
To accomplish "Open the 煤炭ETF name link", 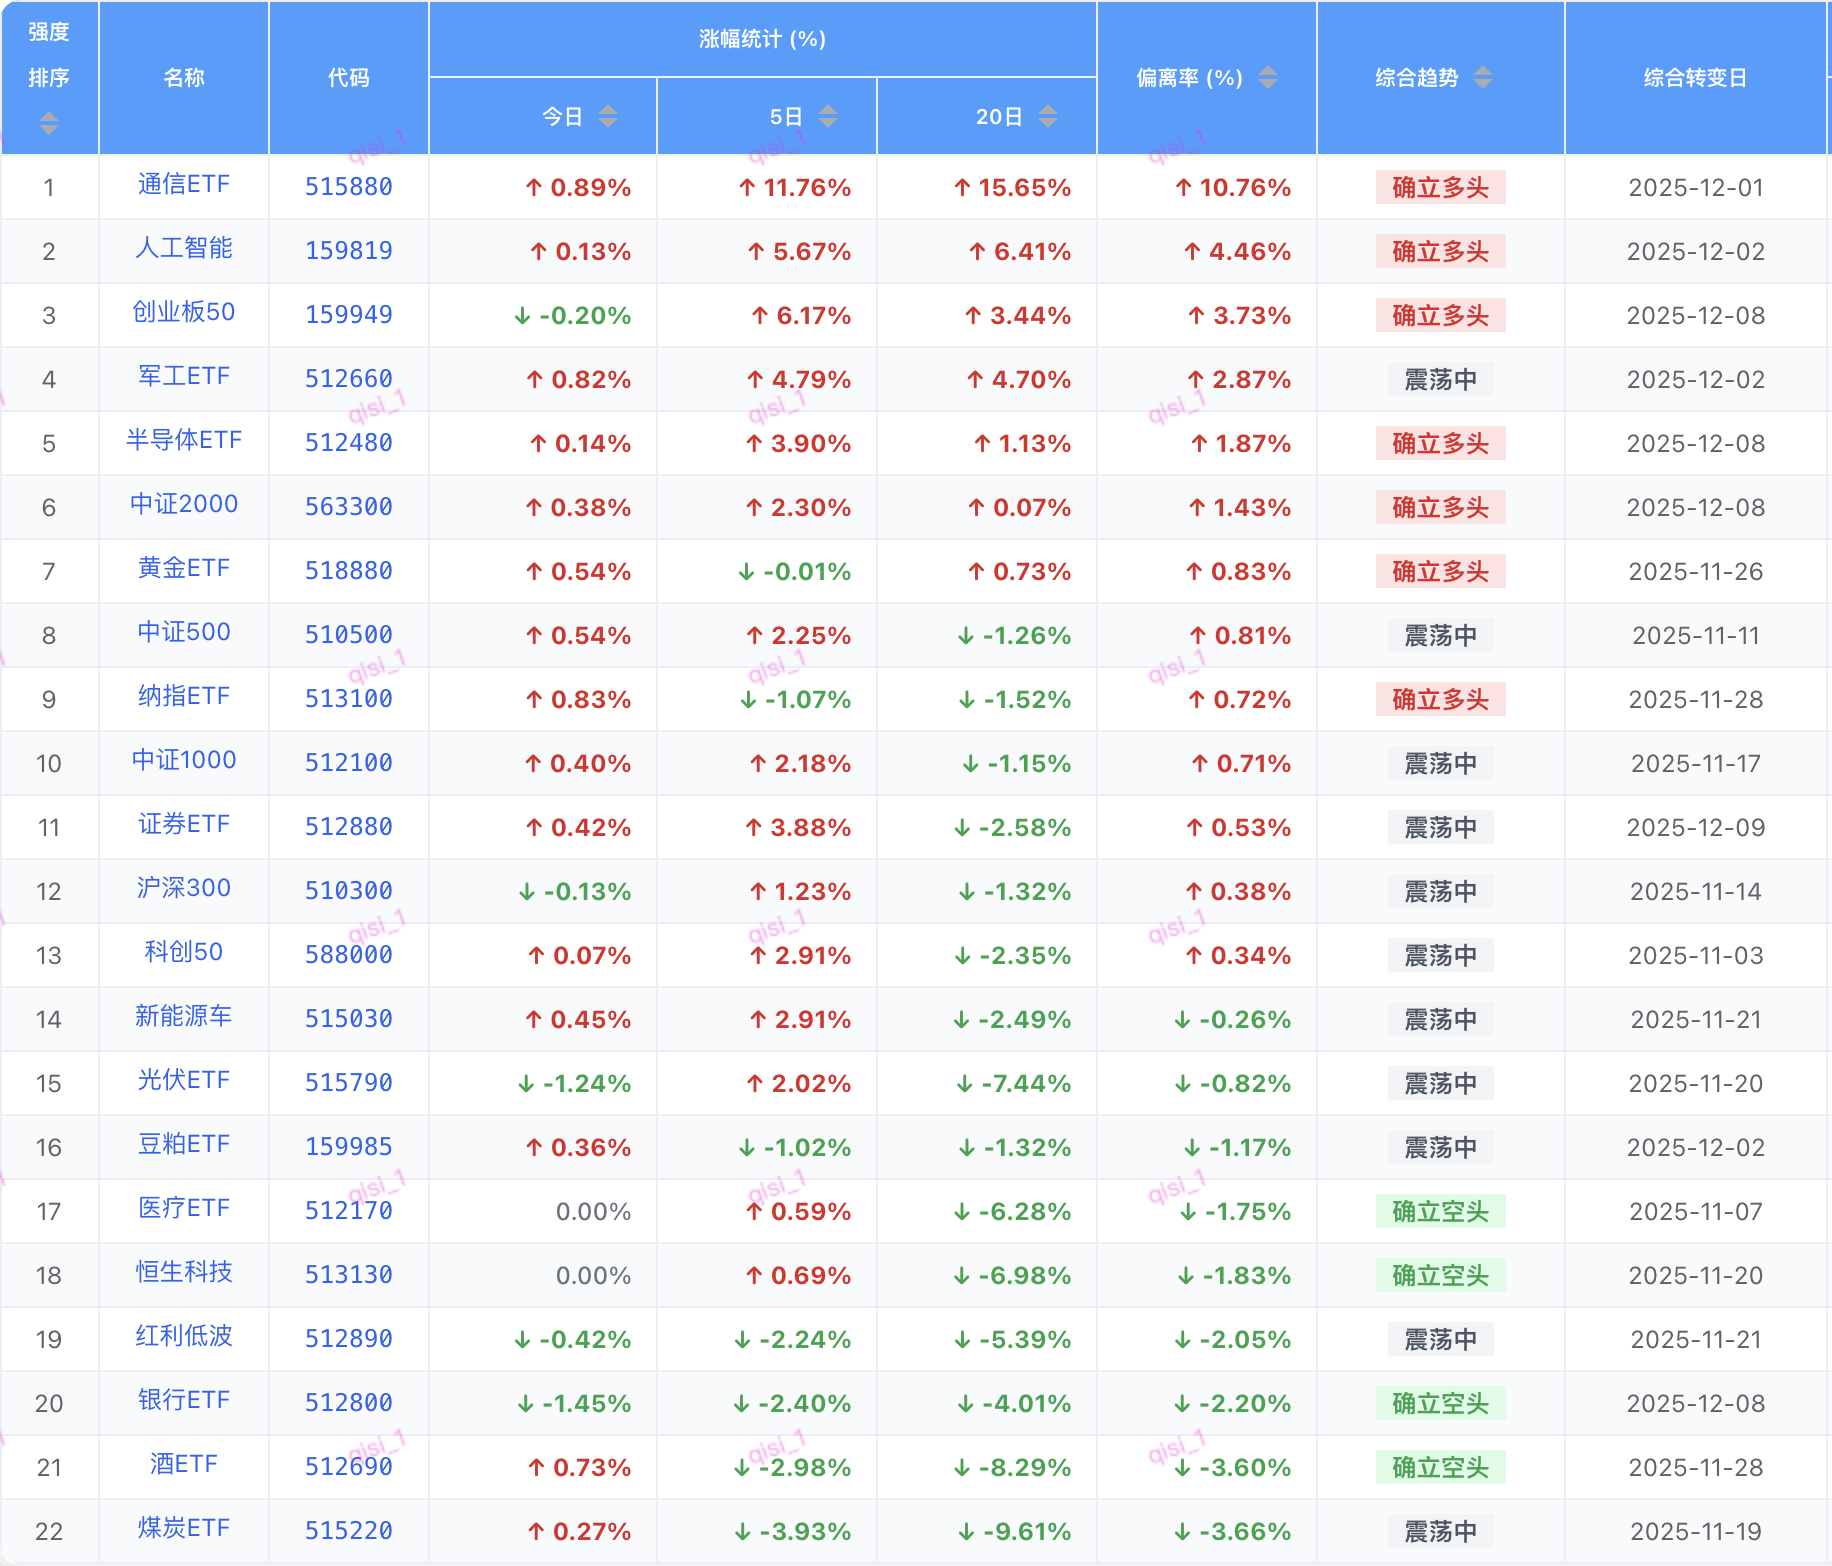I will click(x=184, y=1529).
